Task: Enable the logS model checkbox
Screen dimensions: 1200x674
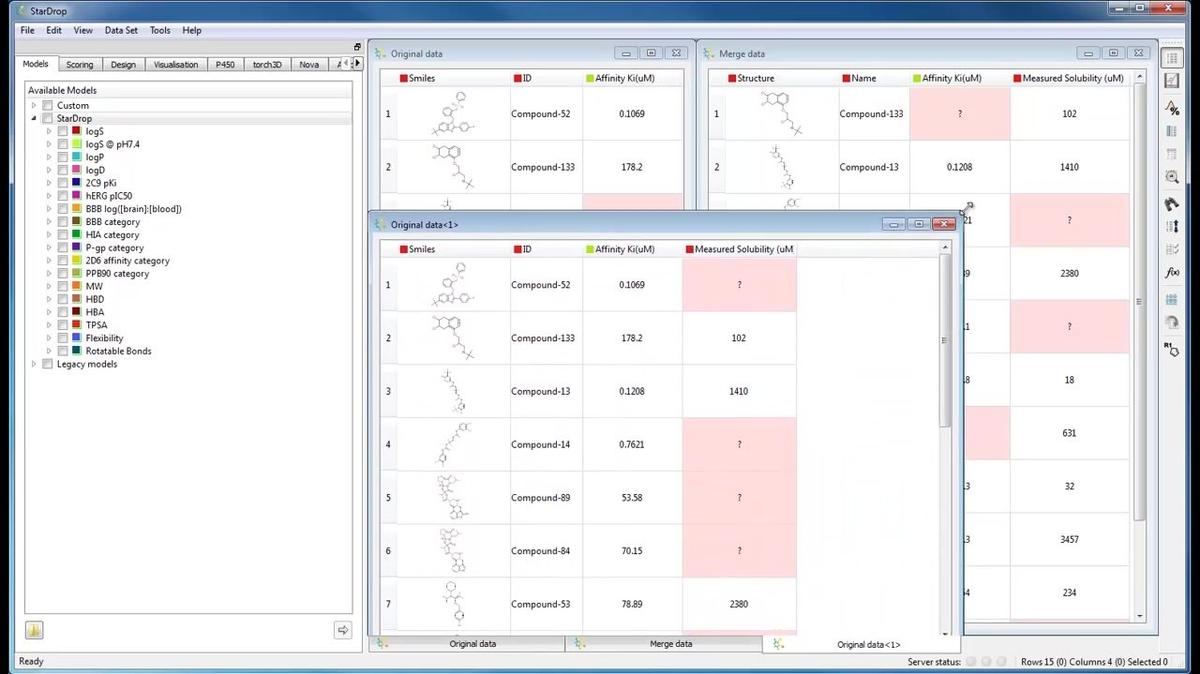Action: (61, 129)
